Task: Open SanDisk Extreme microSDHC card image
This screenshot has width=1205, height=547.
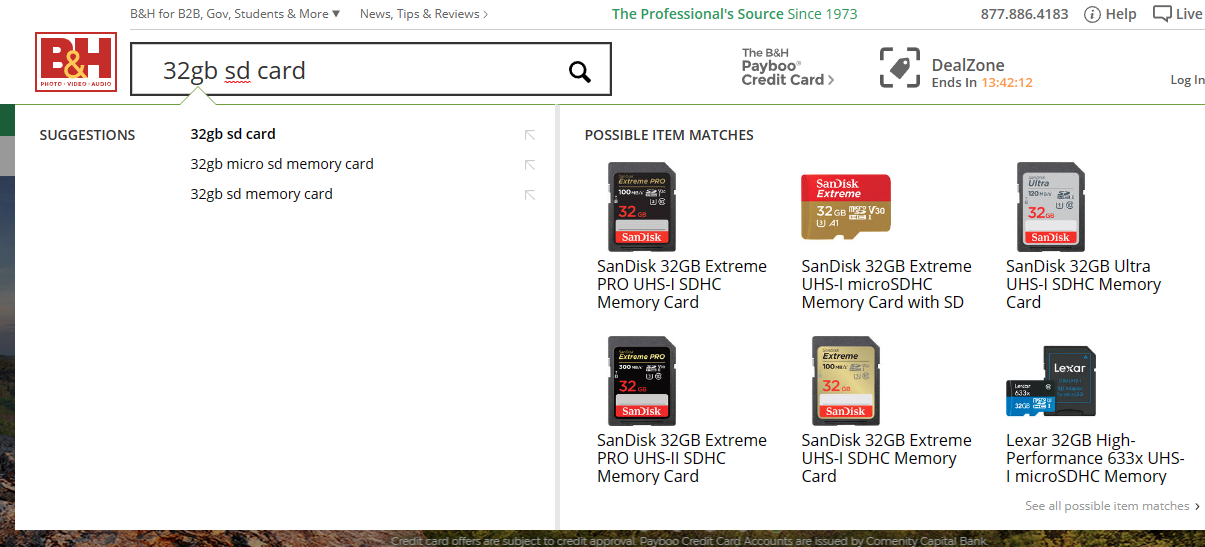Action: (846, 207)
